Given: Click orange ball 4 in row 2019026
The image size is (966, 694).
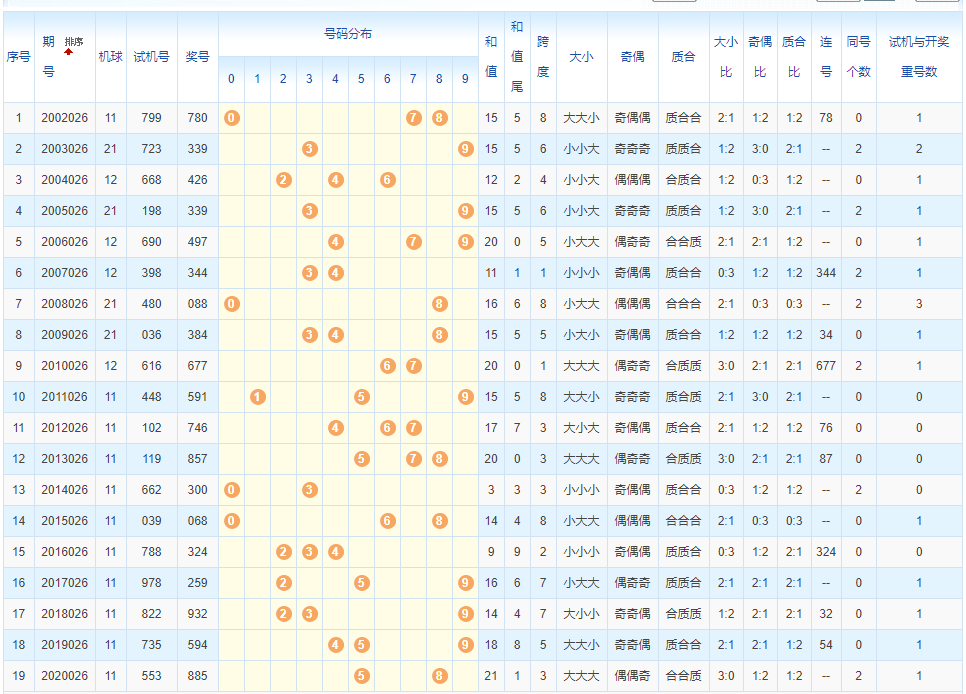Looking at the screenshot, I should pyautogui.click(x=336, y=645).
